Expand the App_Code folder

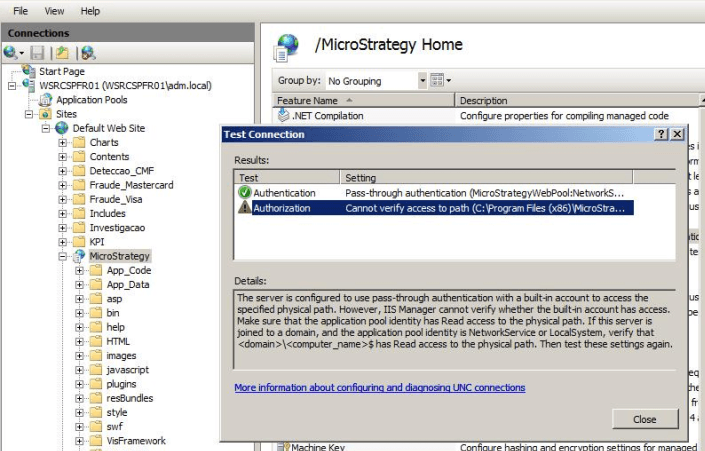pos(80,271)
